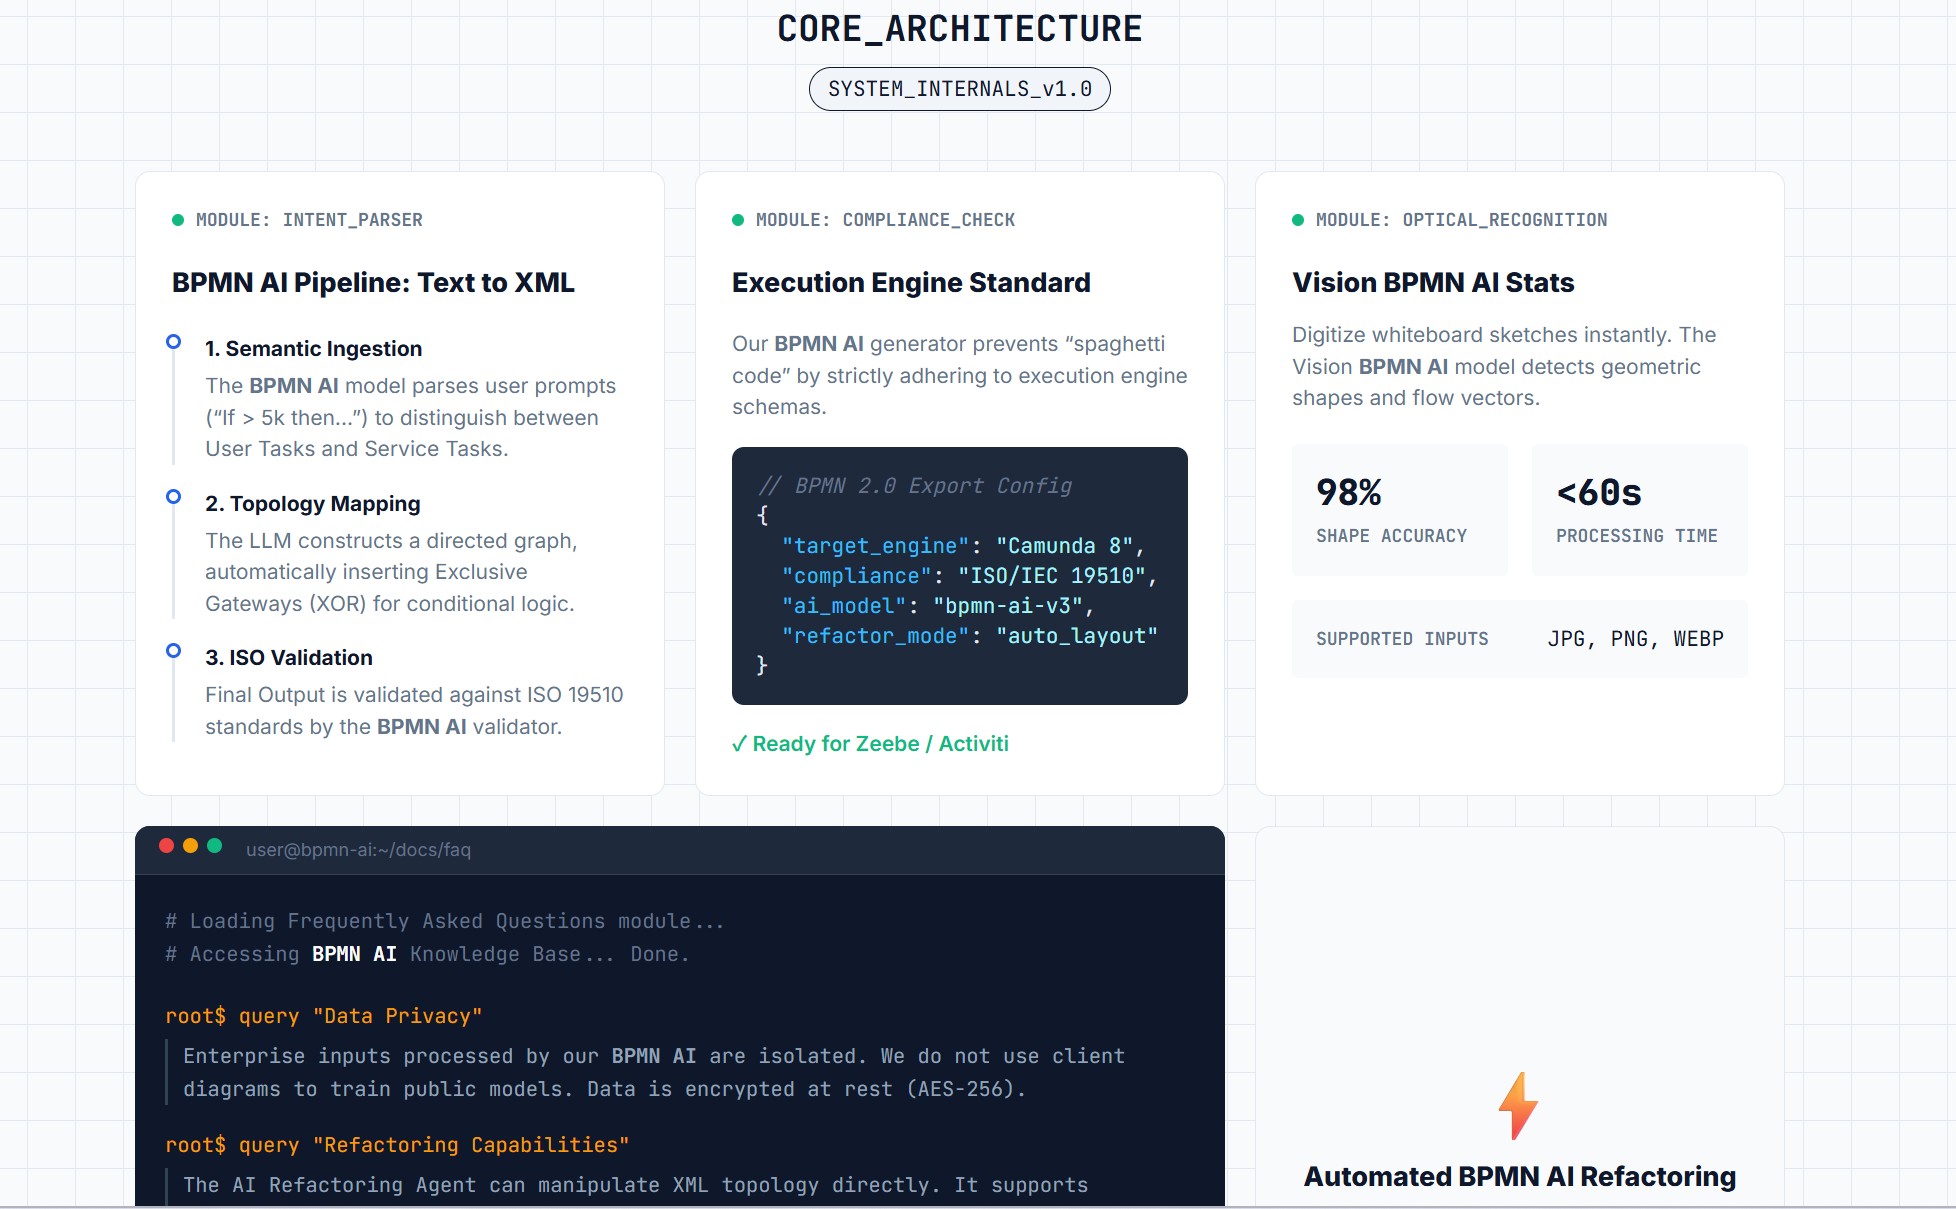
Task: Click the lightning bolt refactoring icon
Action: click(x=1518, y=1103)
